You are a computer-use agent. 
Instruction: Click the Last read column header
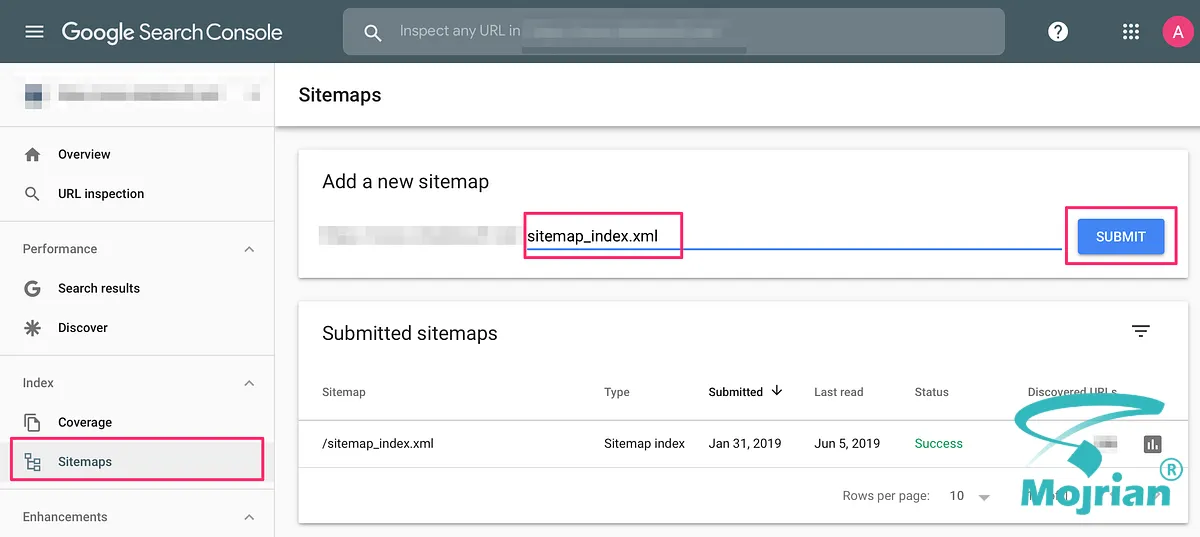point(838,392)
